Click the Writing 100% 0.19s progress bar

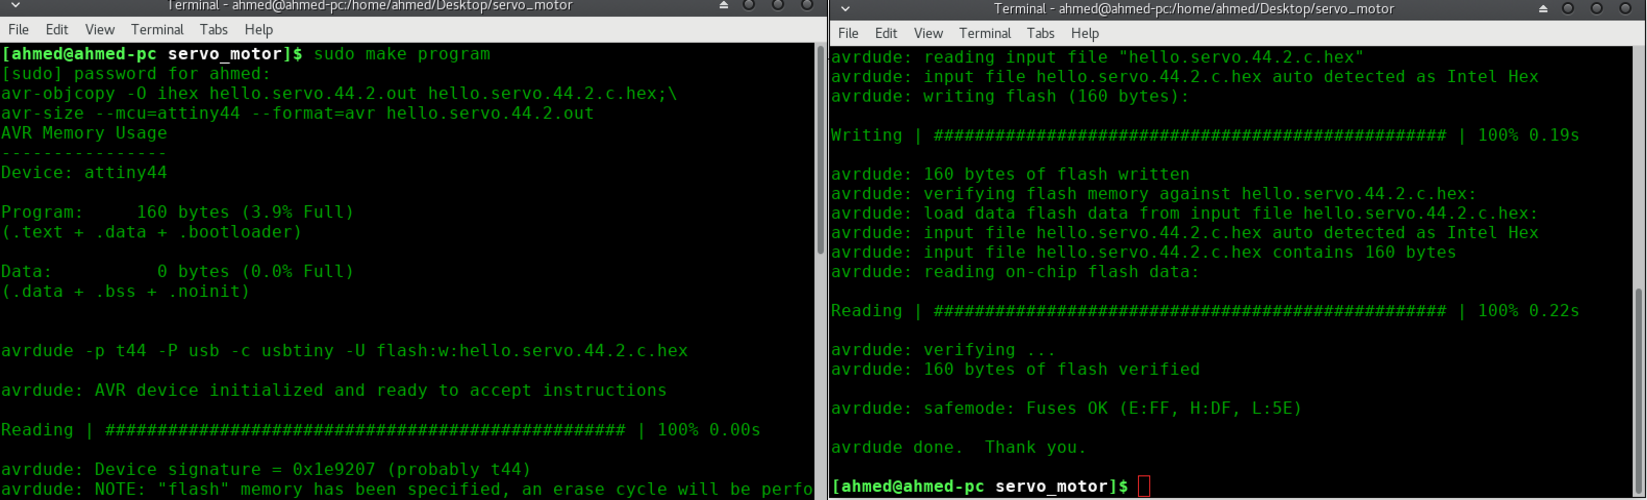pyautogui.click(x=1205, y=135)
